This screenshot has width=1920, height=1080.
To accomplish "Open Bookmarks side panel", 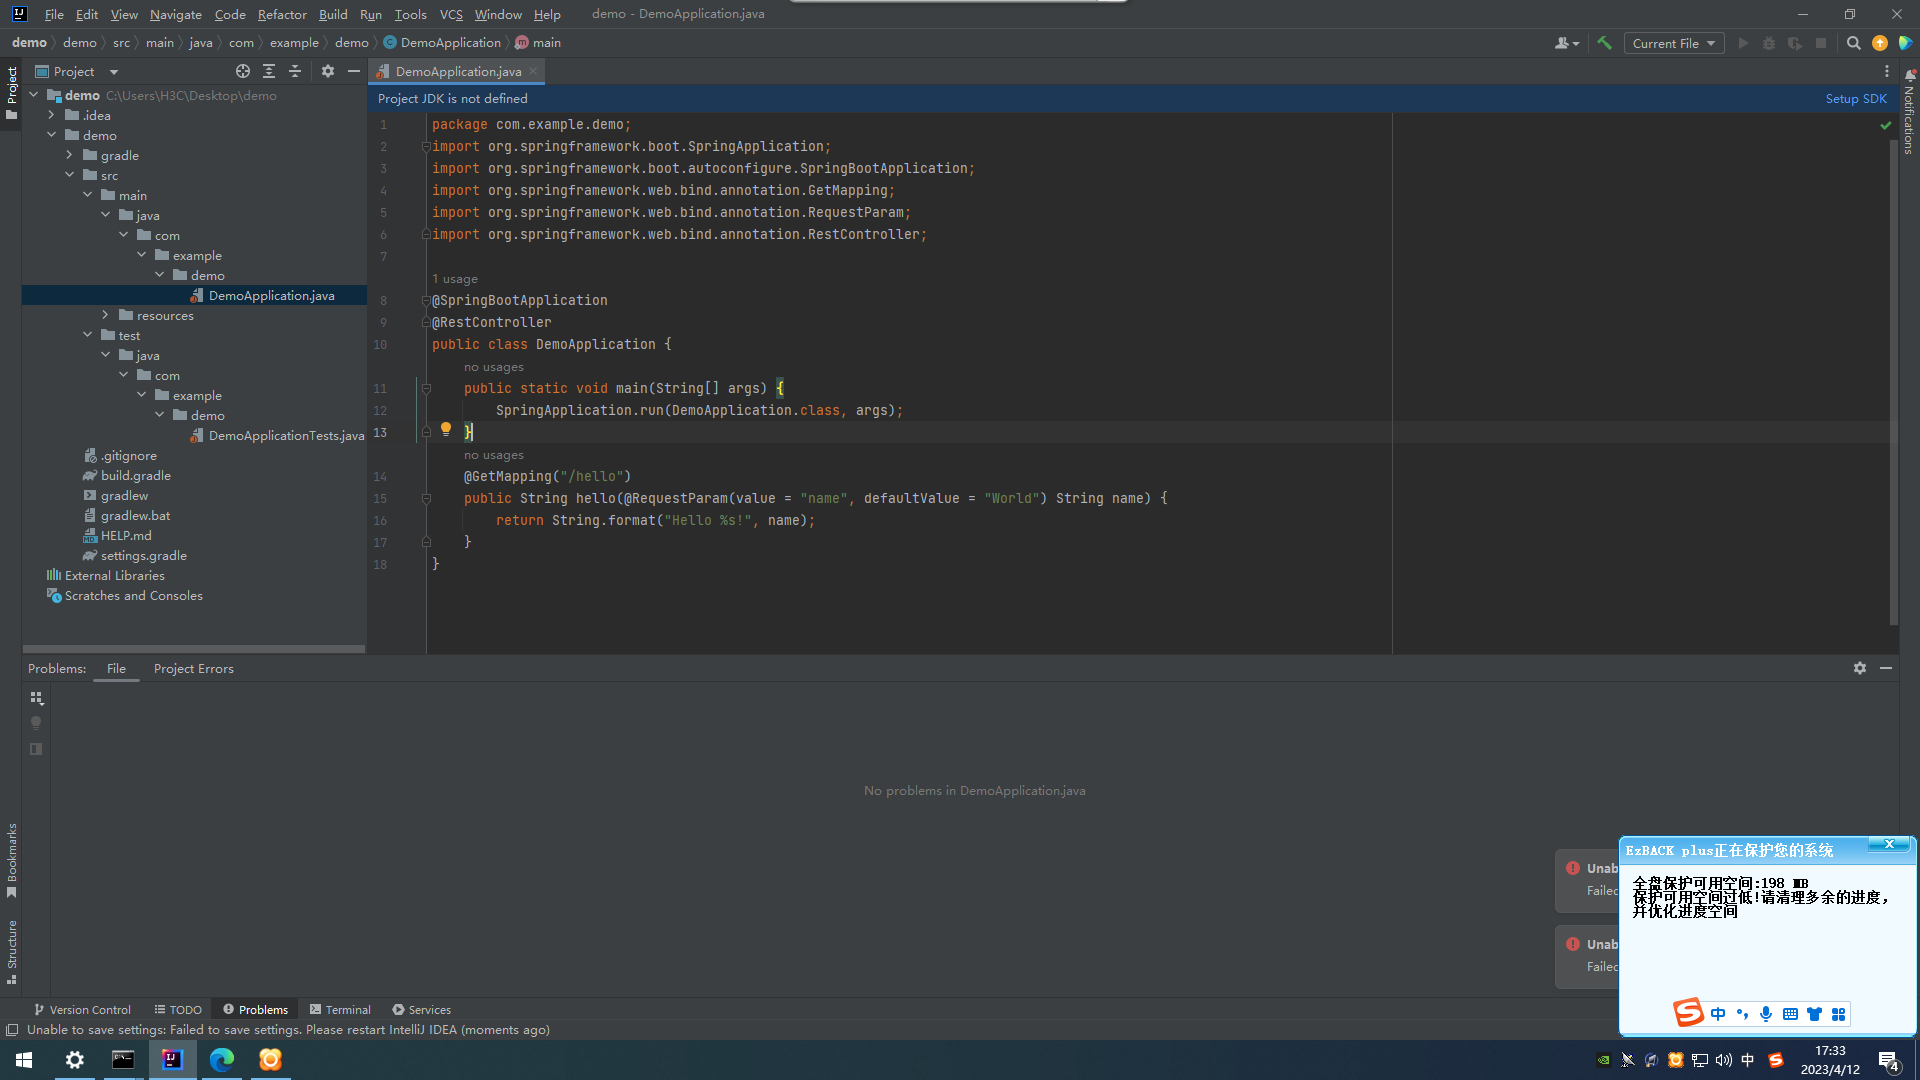I will (x=12, y=860).
